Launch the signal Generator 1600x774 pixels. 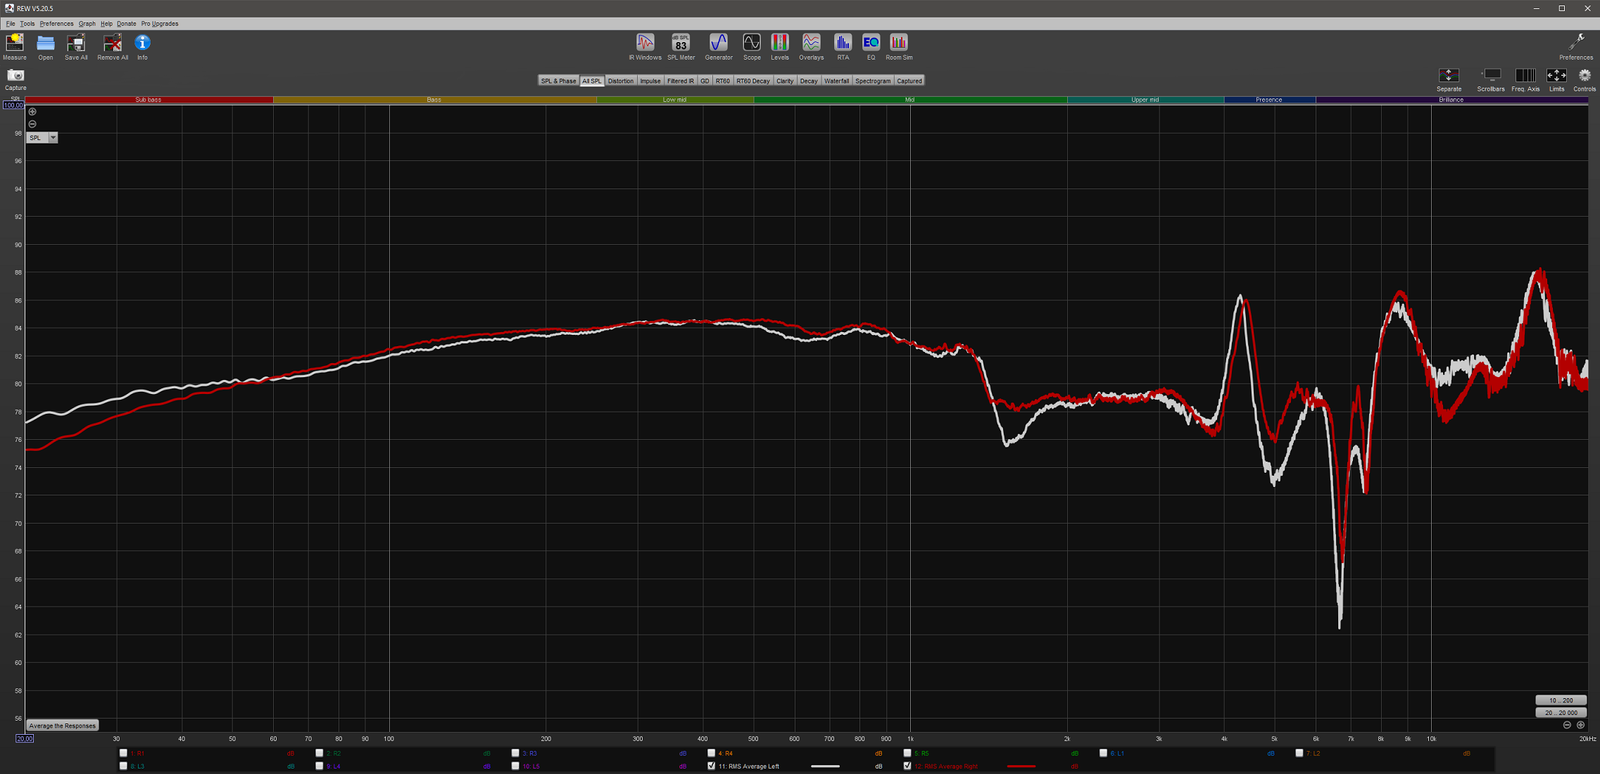[x=718, y=43]
